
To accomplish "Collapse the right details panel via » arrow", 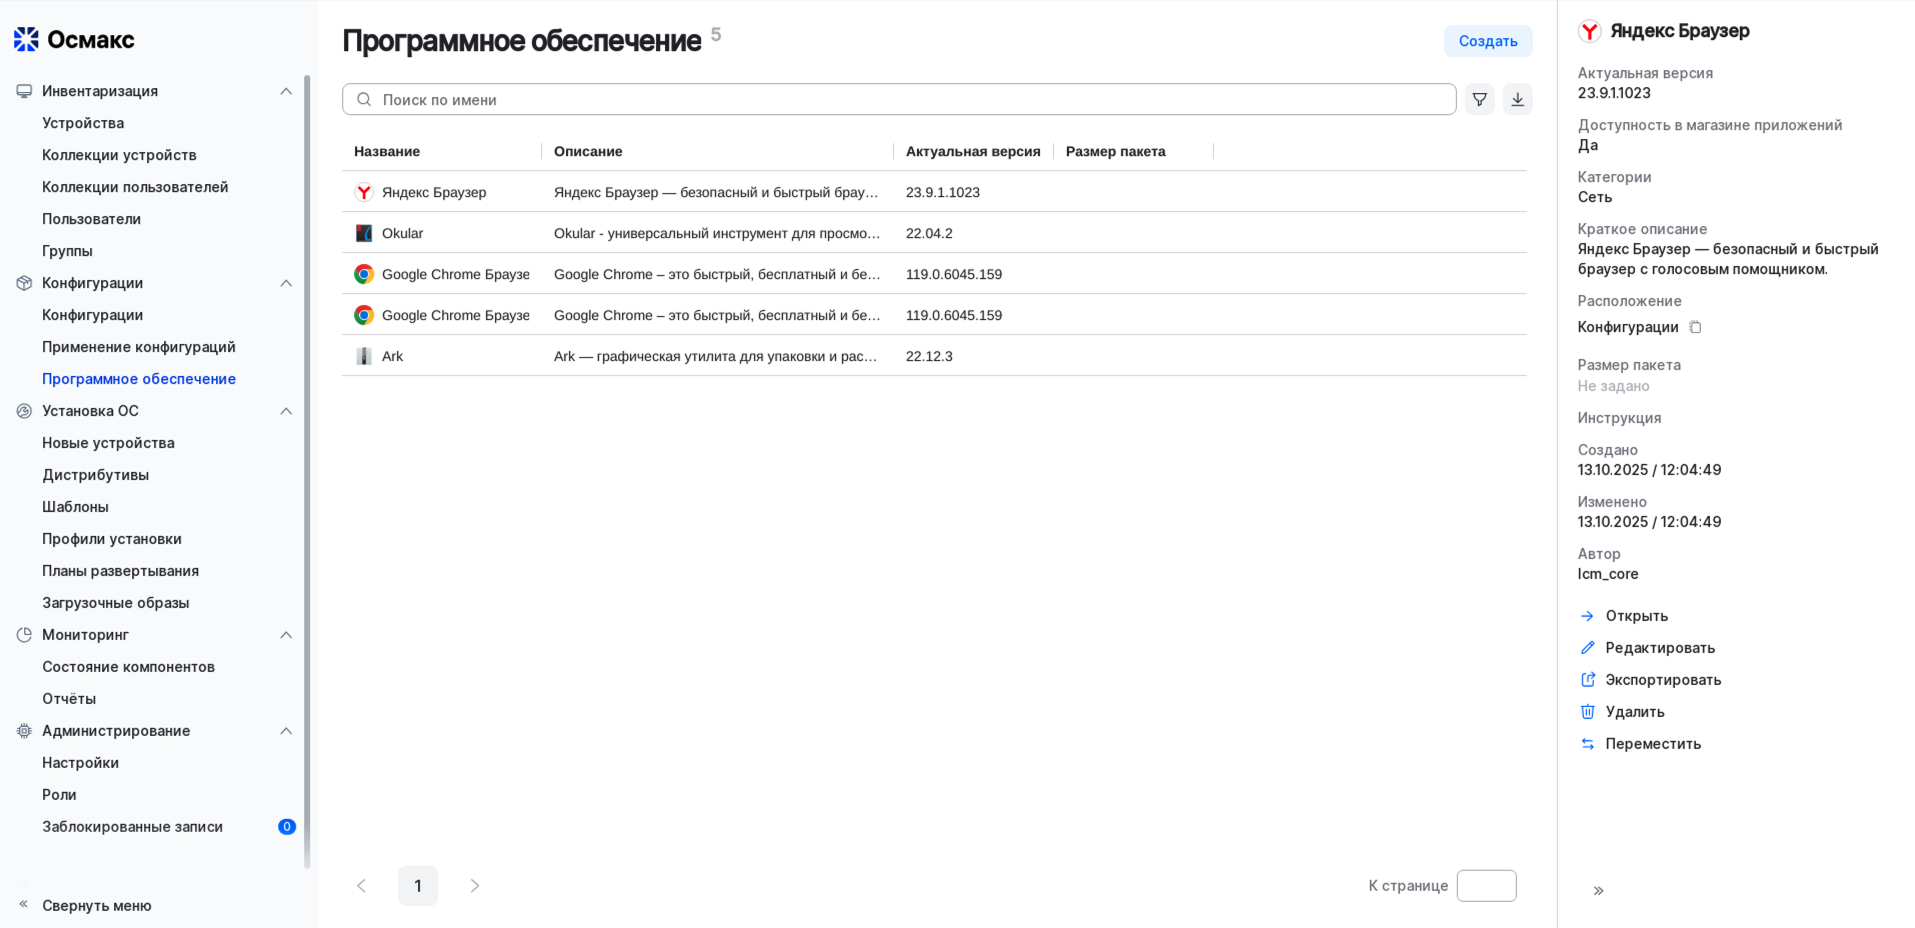I will [1598, 889].
